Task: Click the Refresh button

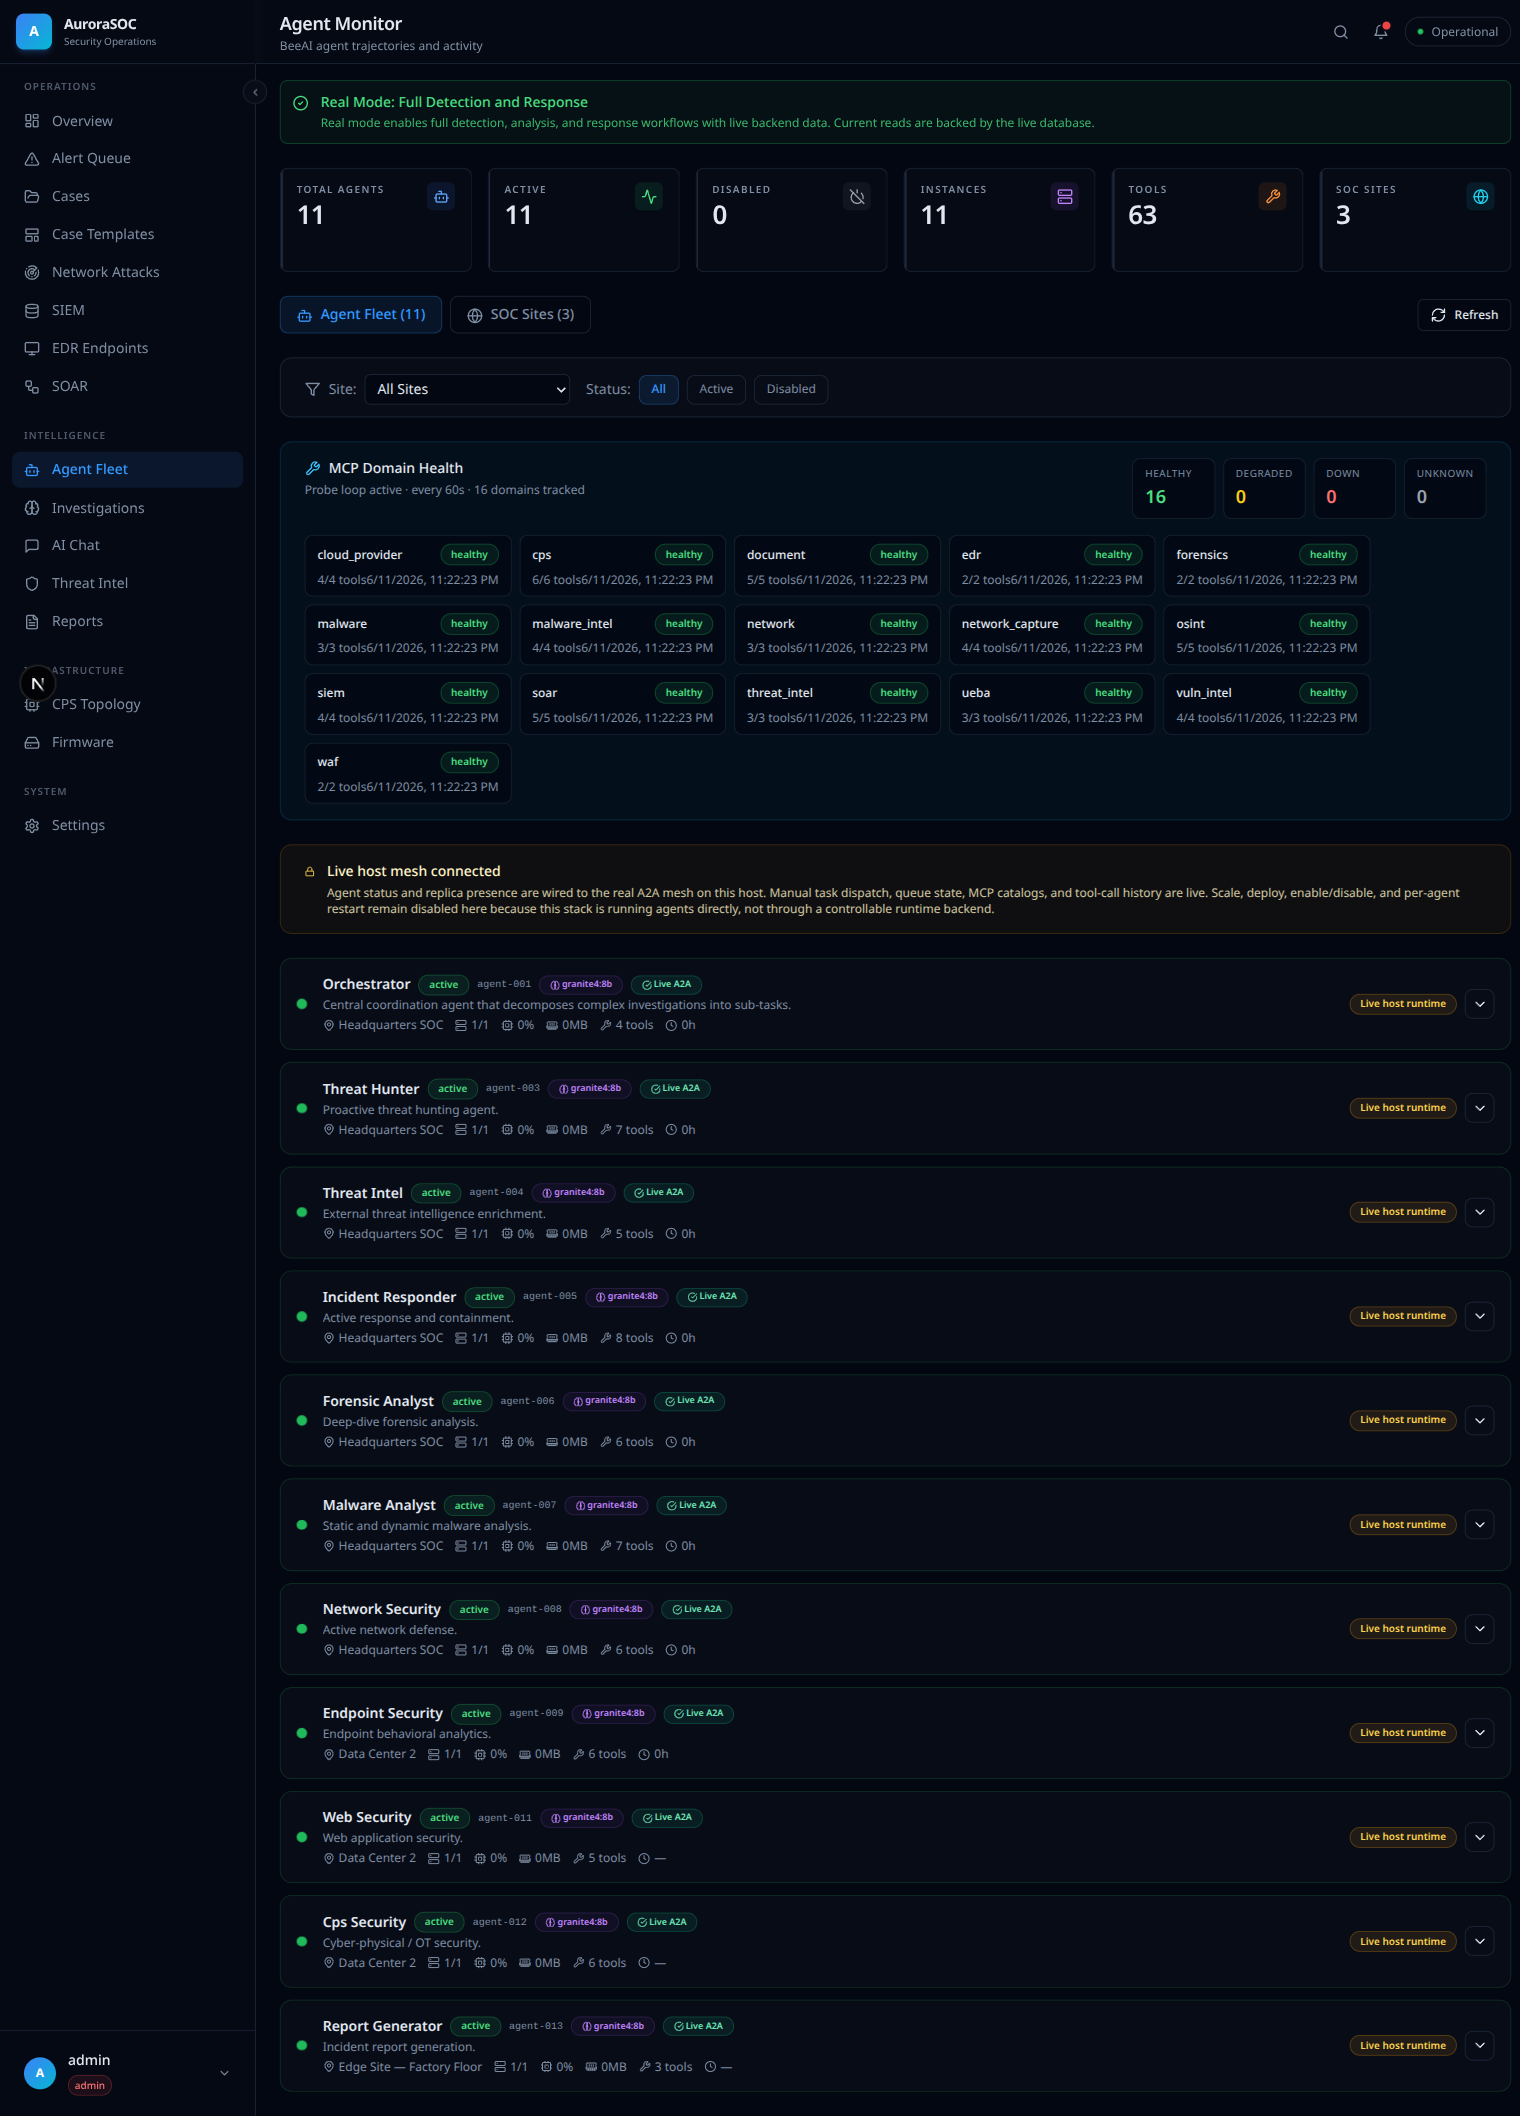Action: point(1464,315)
